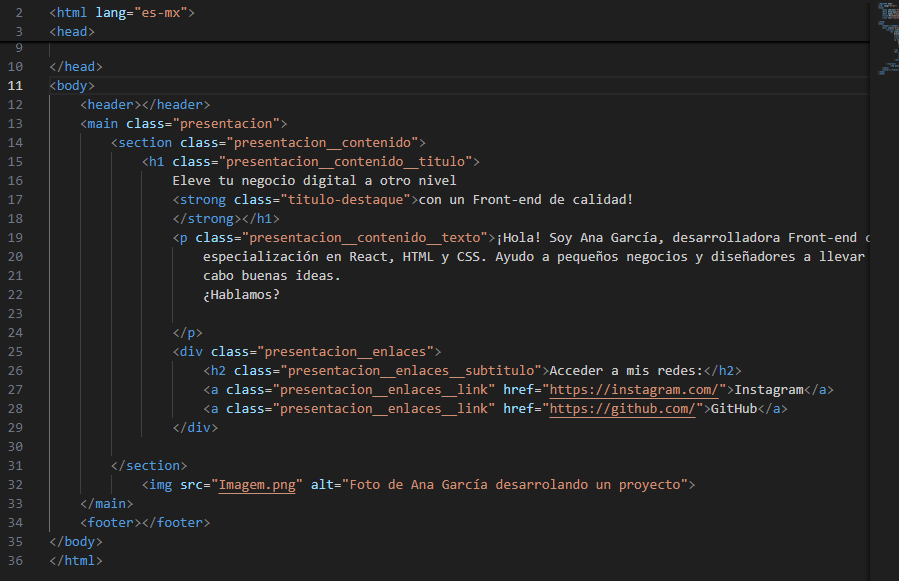
Task: Click the closing </p> tag
Action: click(187, 333)
